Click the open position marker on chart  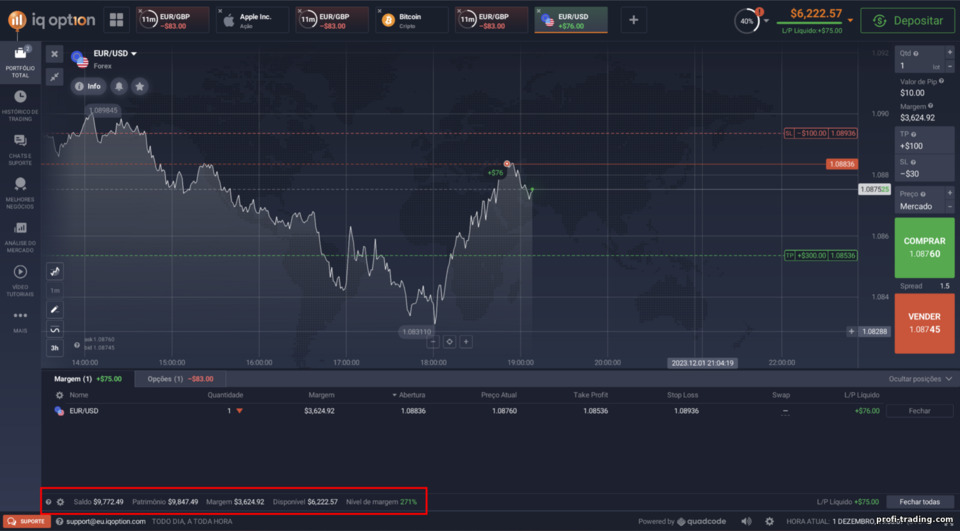[x=507, y=164]
